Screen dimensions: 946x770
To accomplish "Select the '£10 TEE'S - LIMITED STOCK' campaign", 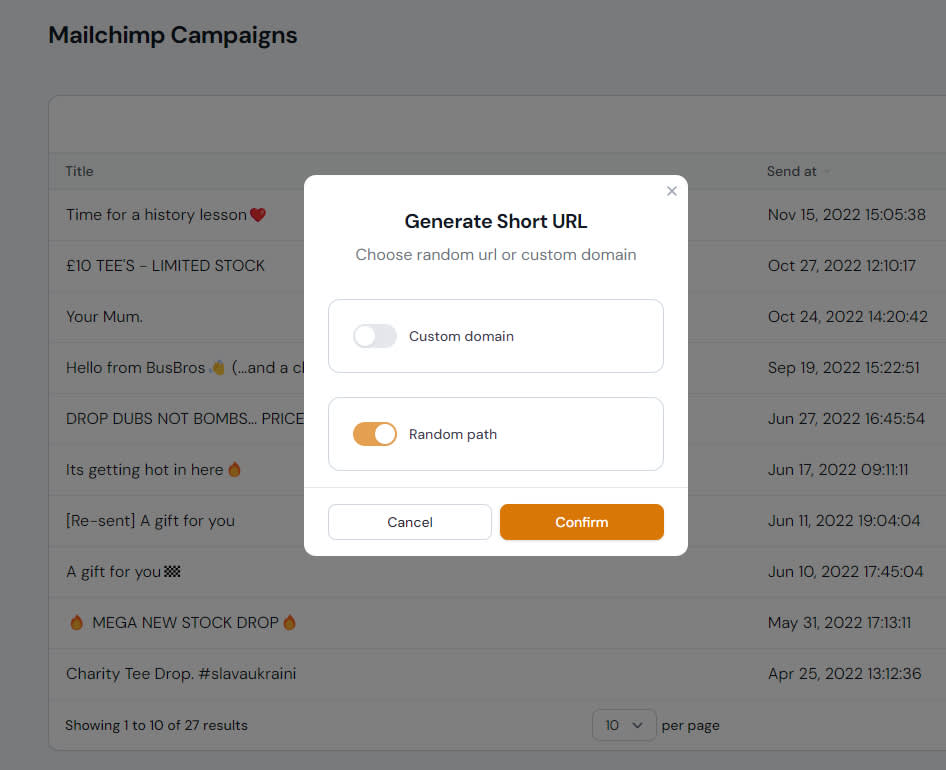I will pyautogui.click(x=165, y=265).
